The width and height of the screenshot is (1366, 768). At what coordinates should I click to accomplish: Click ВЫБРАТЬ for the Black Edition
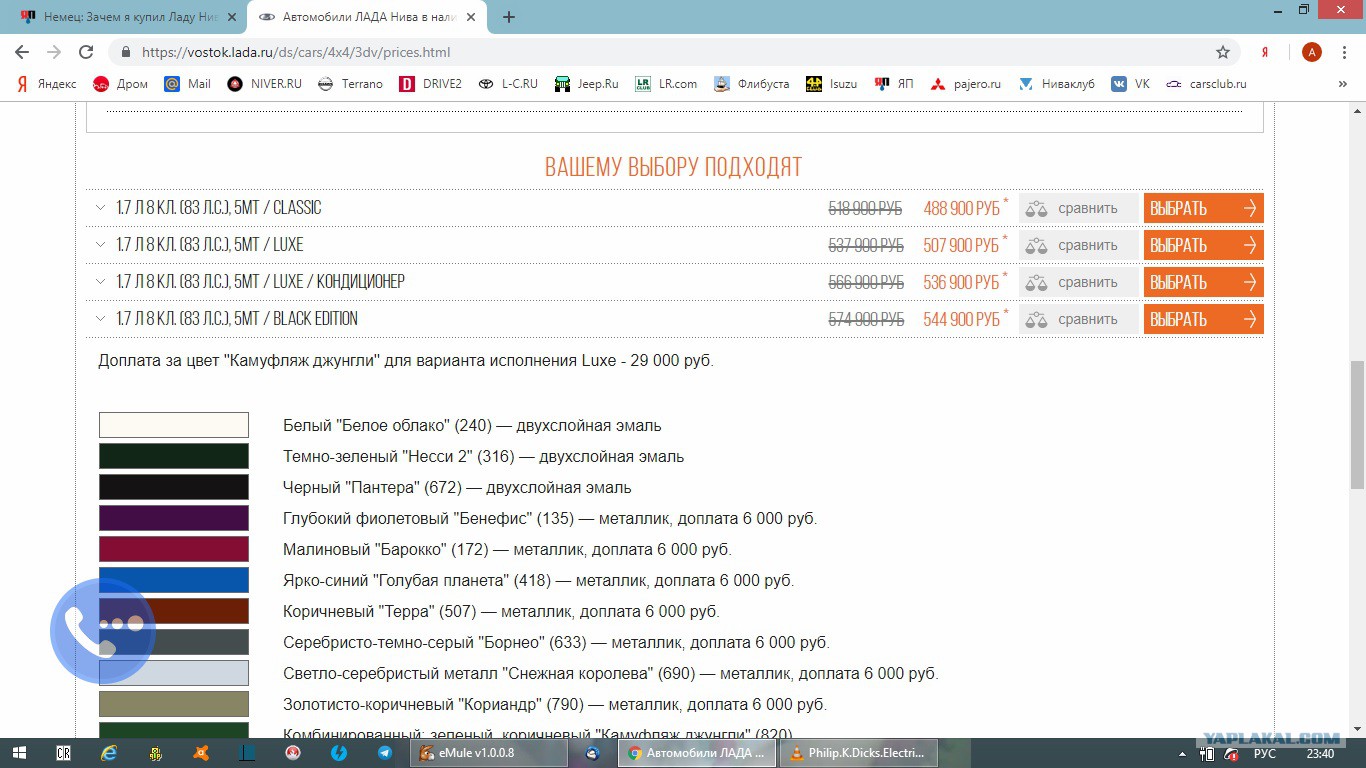coord(1204,319)
